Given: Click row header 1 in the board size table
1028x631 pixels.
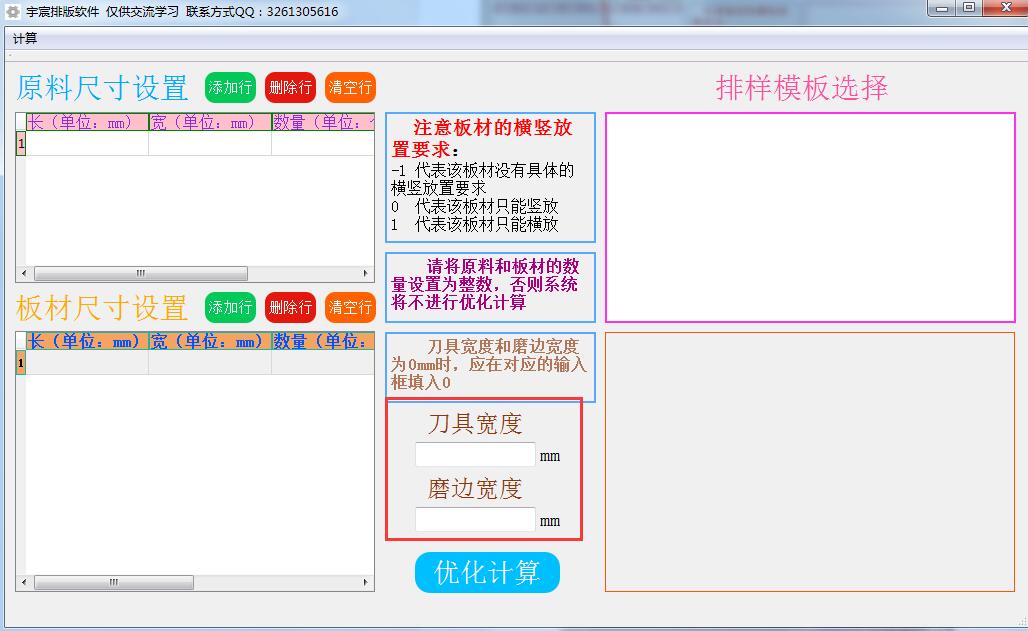Looking at the screenshot, I should pos(19,362).
